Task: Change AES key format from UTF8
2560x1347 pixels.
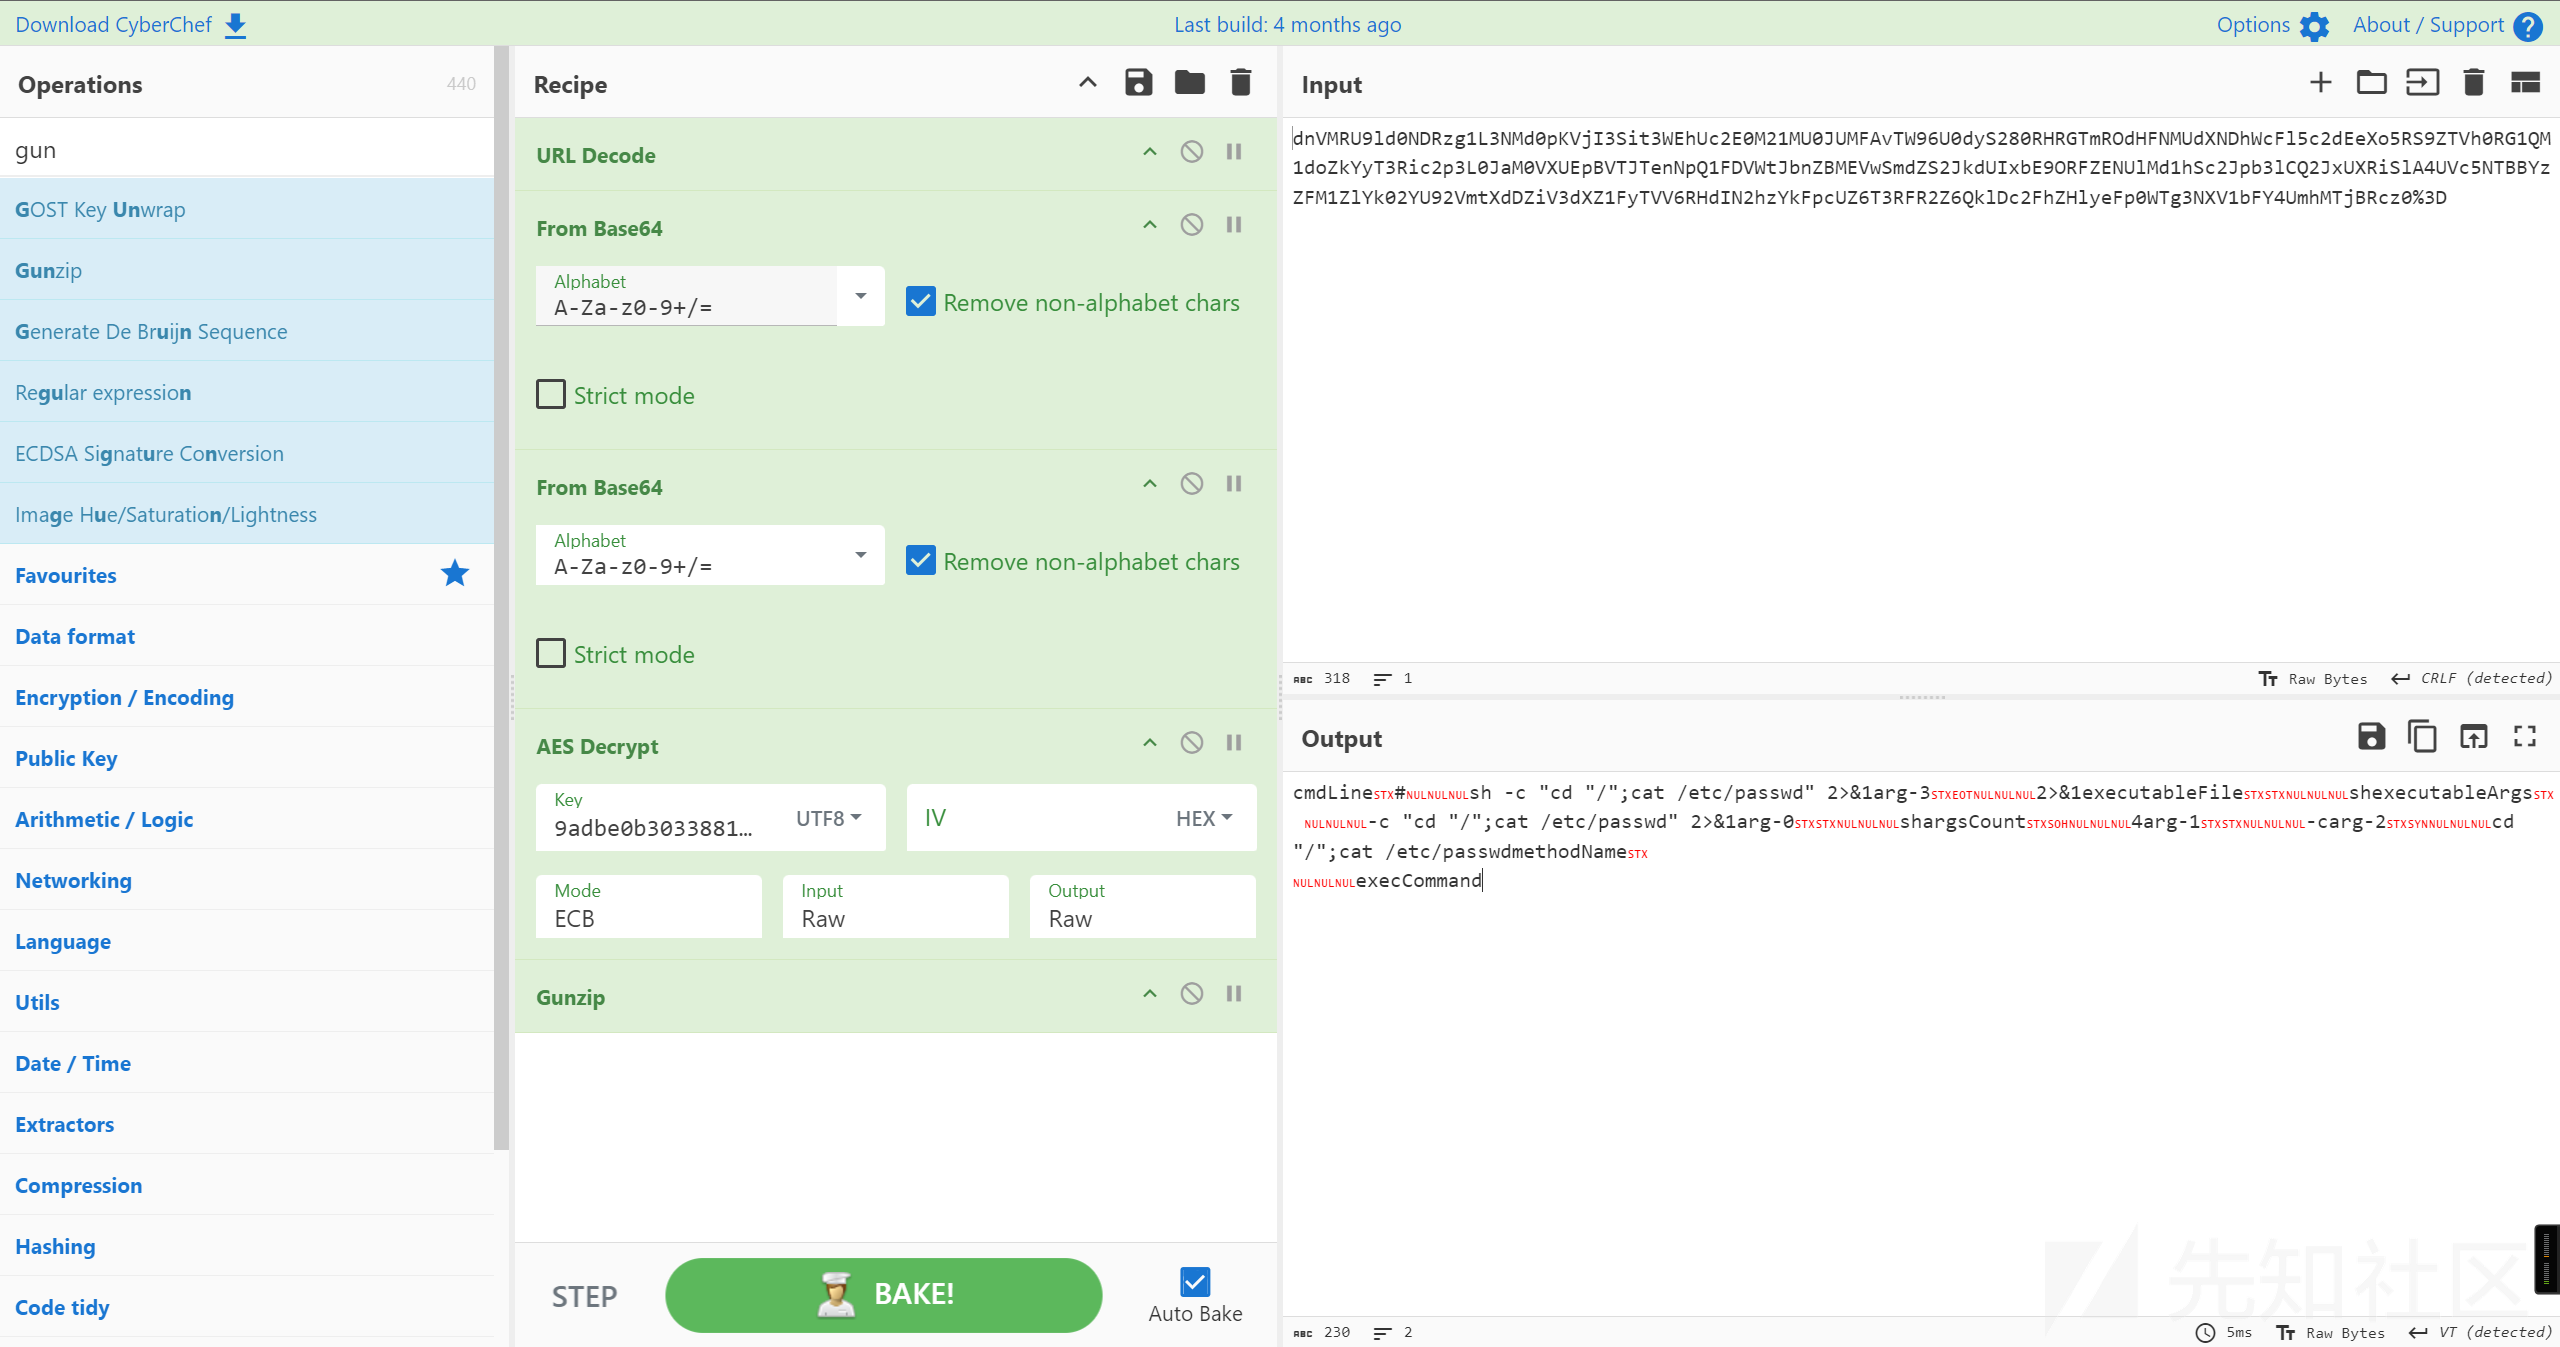Action: click(x=828, y=818)
